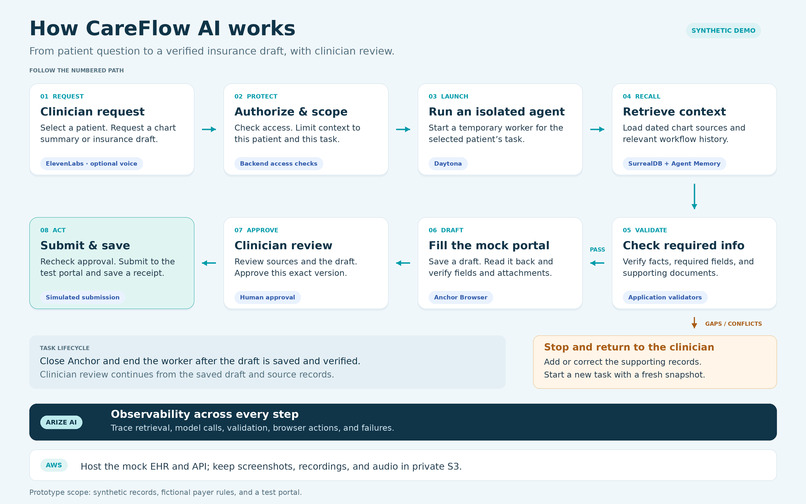The width and height of the screenshot is (806, 504).
Task: Click the Daytona tag
Action: tap(448, 164)
